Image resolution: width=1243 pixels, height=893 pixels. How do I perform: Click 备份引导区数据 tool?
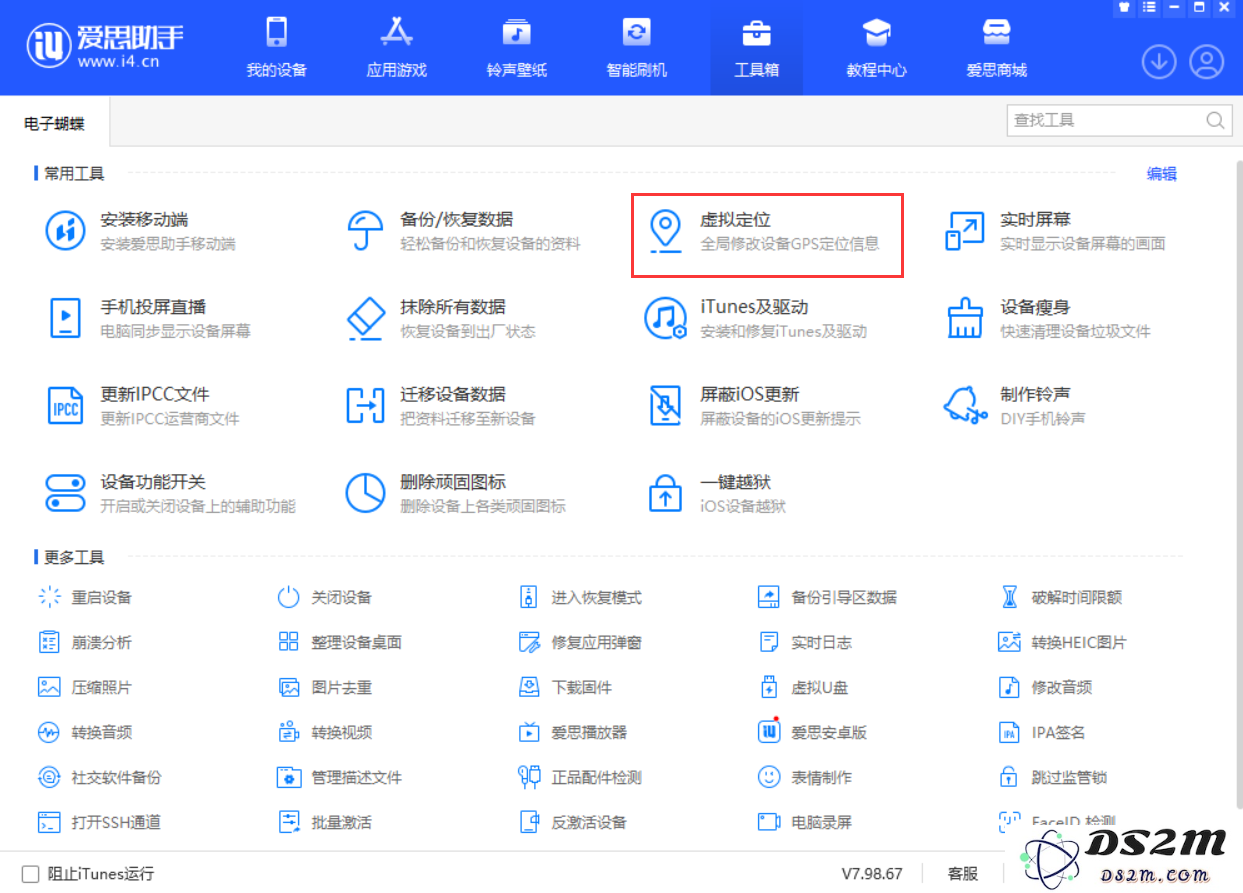(828, 597)
